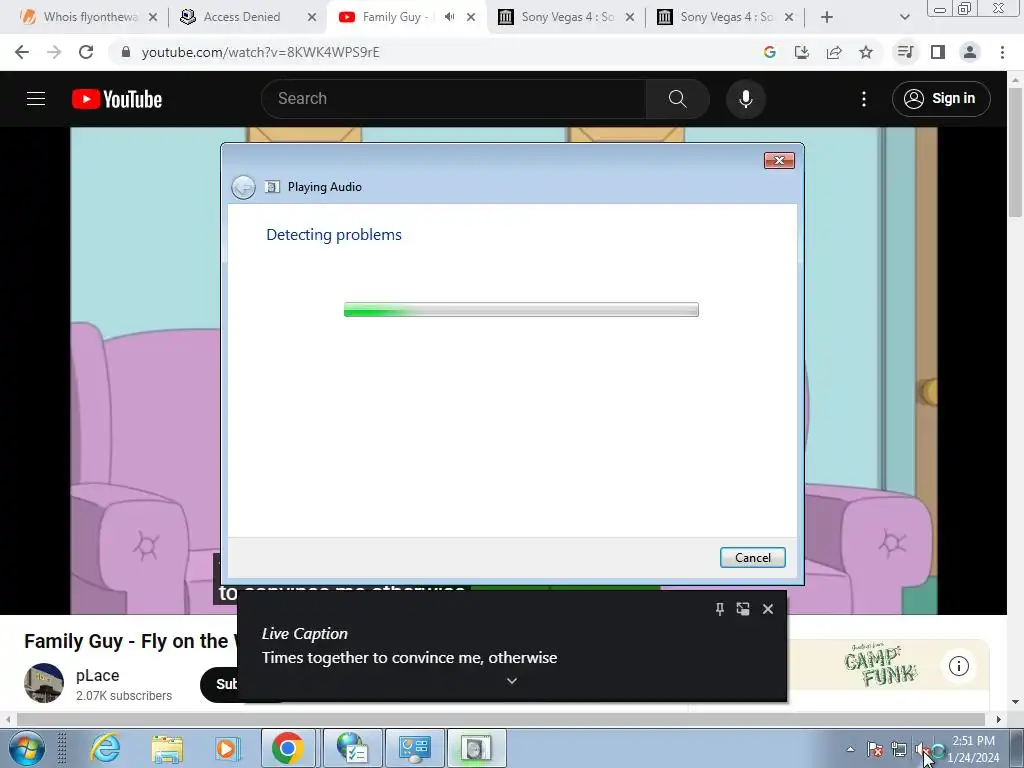Launch Internet Explorer from the taskbar
Viewport: 1024px width, 768px height.
105,748
